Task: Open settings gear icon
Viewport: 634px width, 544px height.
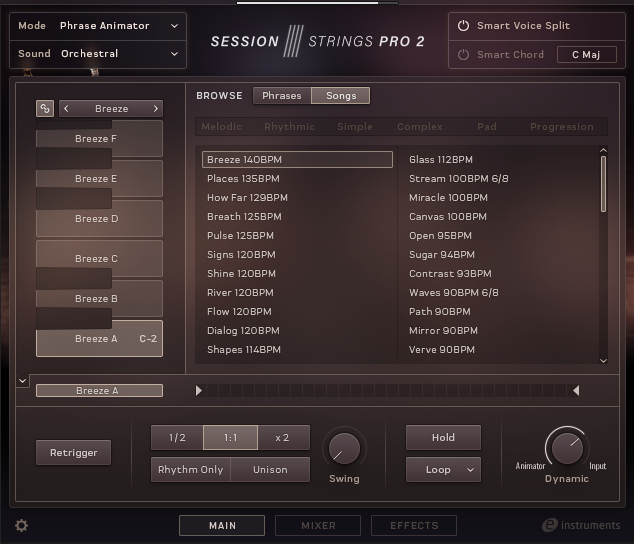Action: [21, 525]
